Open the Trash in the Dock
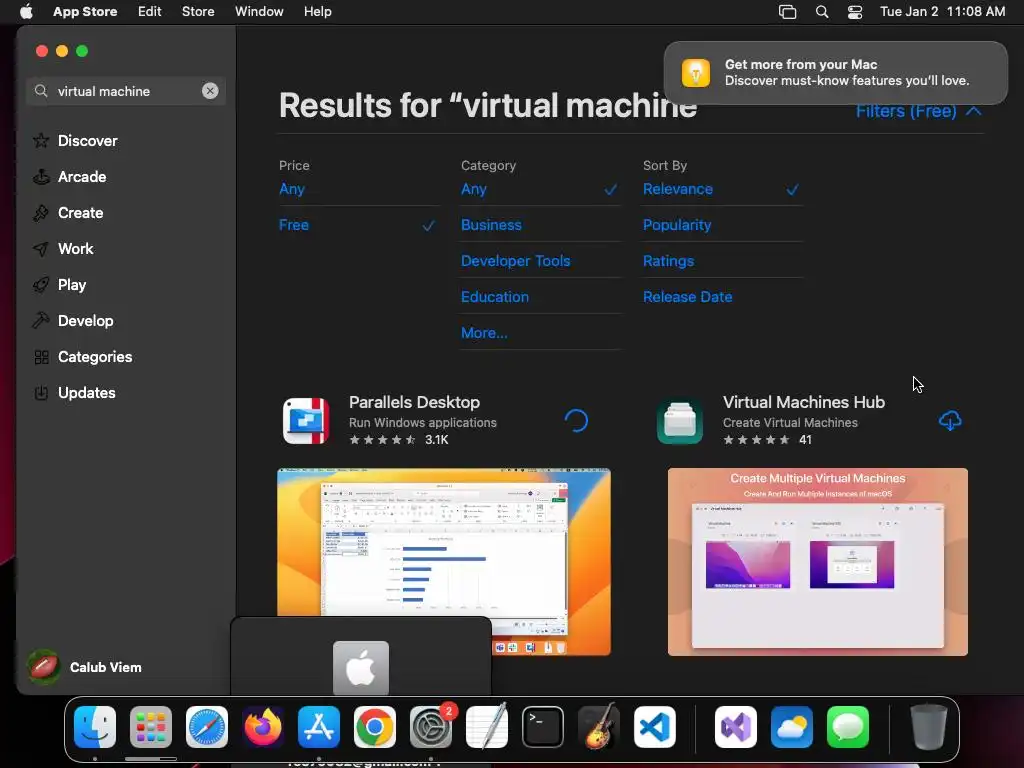1024x768 pixels. click(929, 726)
